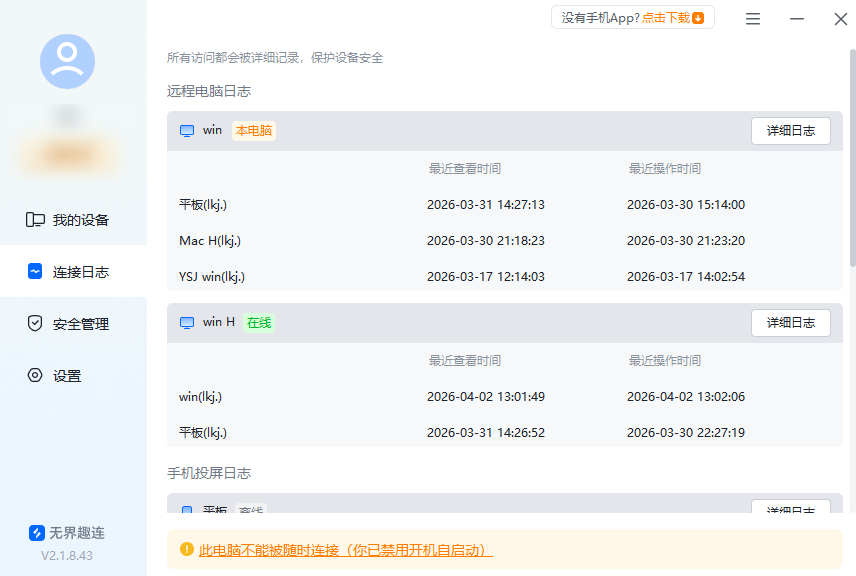
Task: Open the hamburger menu at top right
Action: (x=752, y=18)
